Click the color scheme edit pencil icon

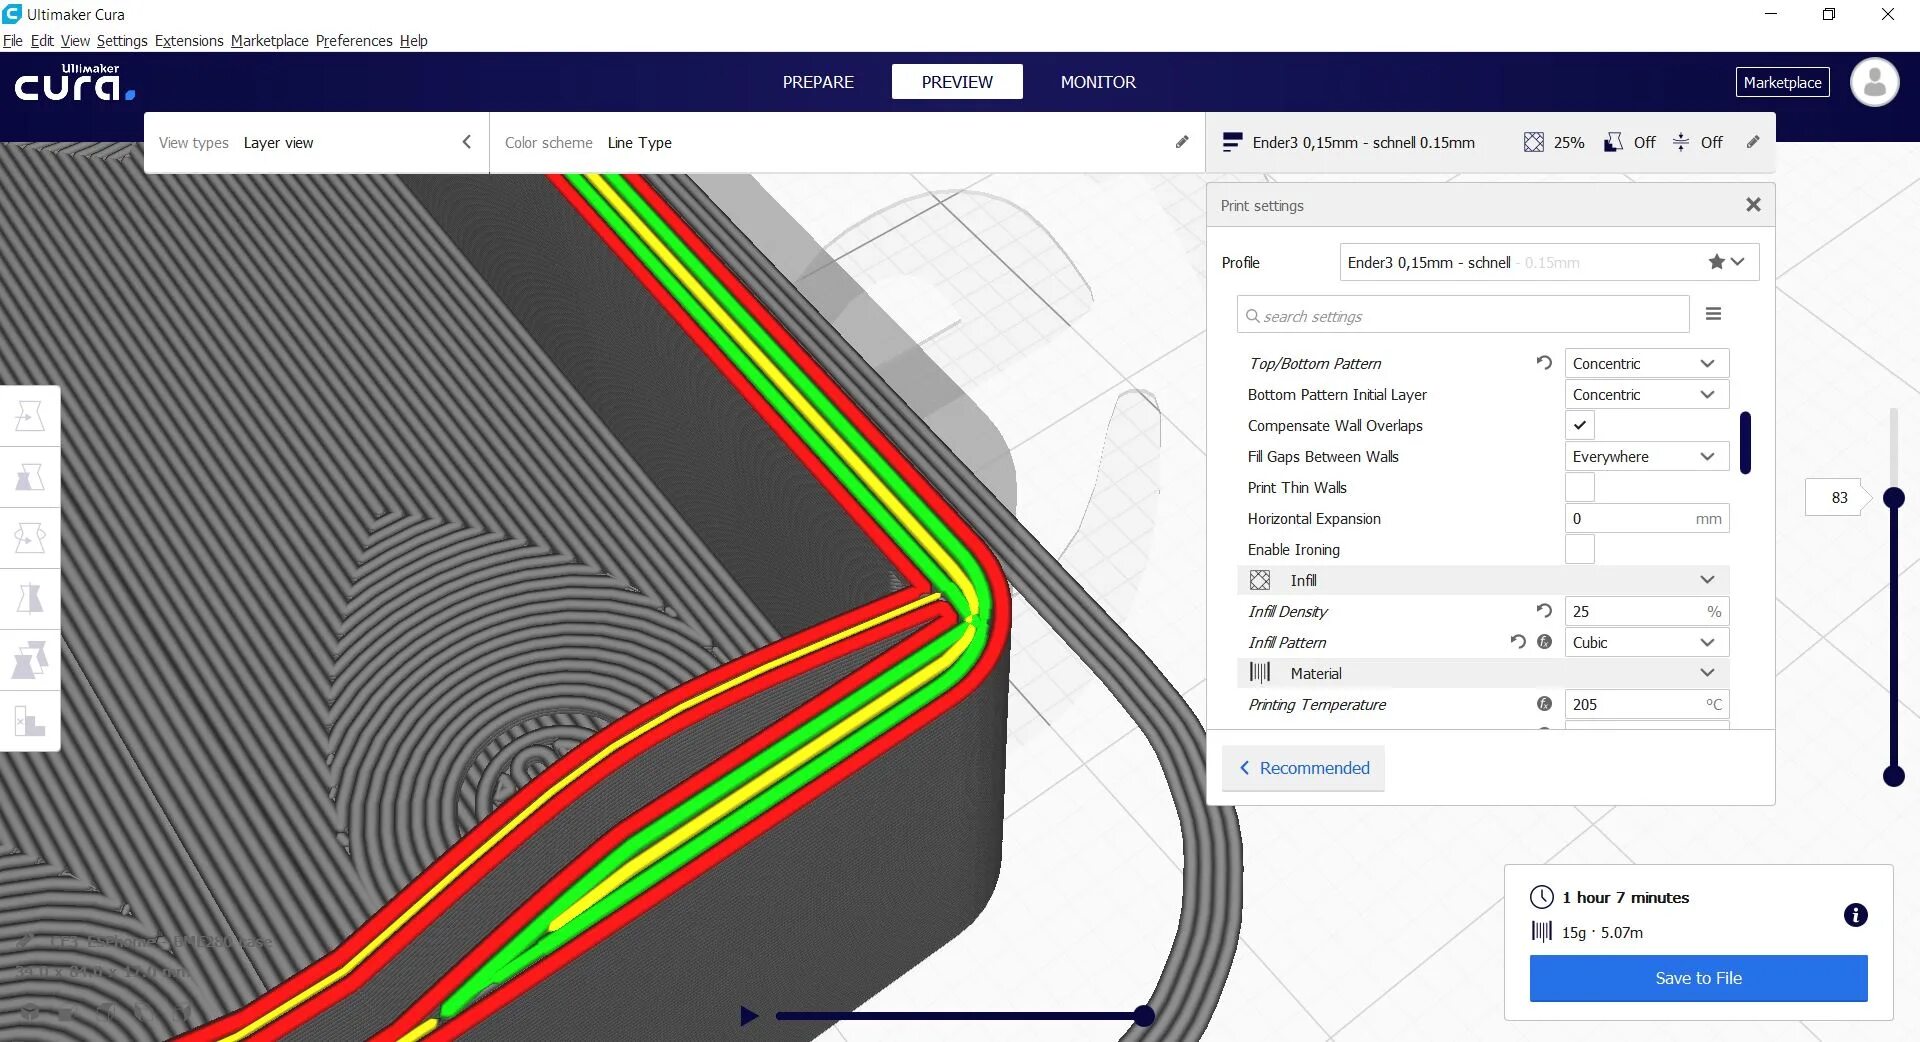click(x=1182, y=142)
